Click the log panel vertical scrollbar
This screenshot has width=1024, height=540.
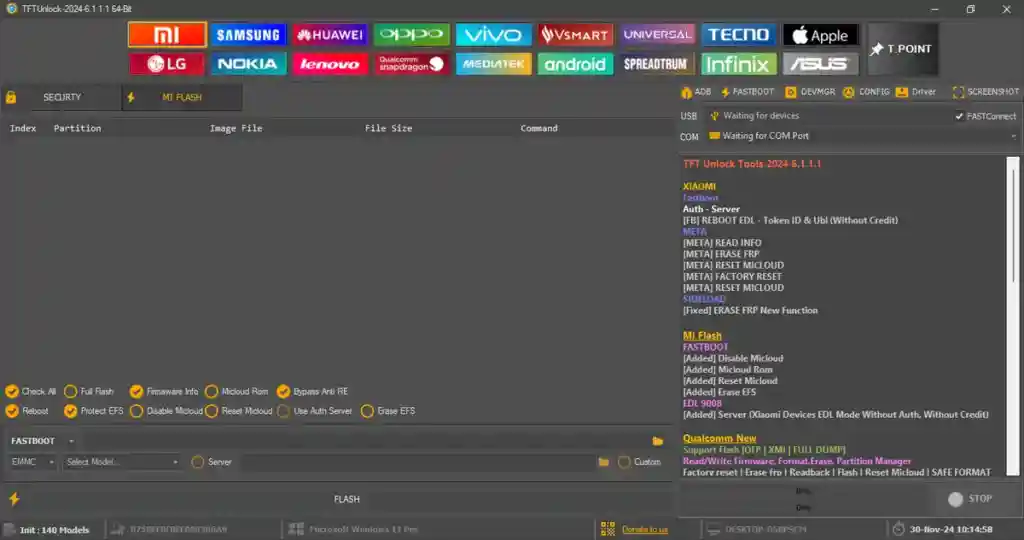[x=1012, y=316]
